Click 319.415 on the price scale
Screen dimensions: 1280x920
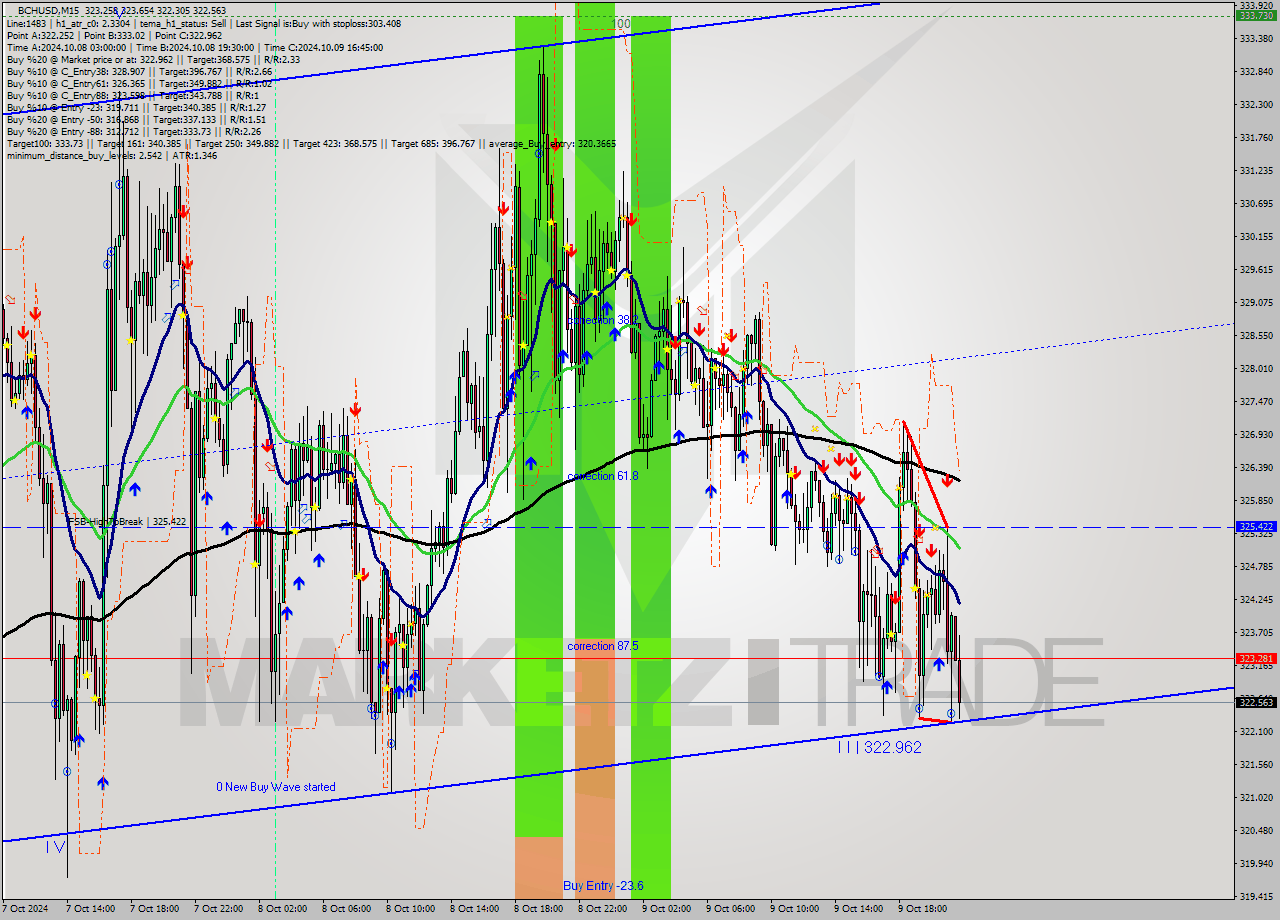coord(1256,896)
